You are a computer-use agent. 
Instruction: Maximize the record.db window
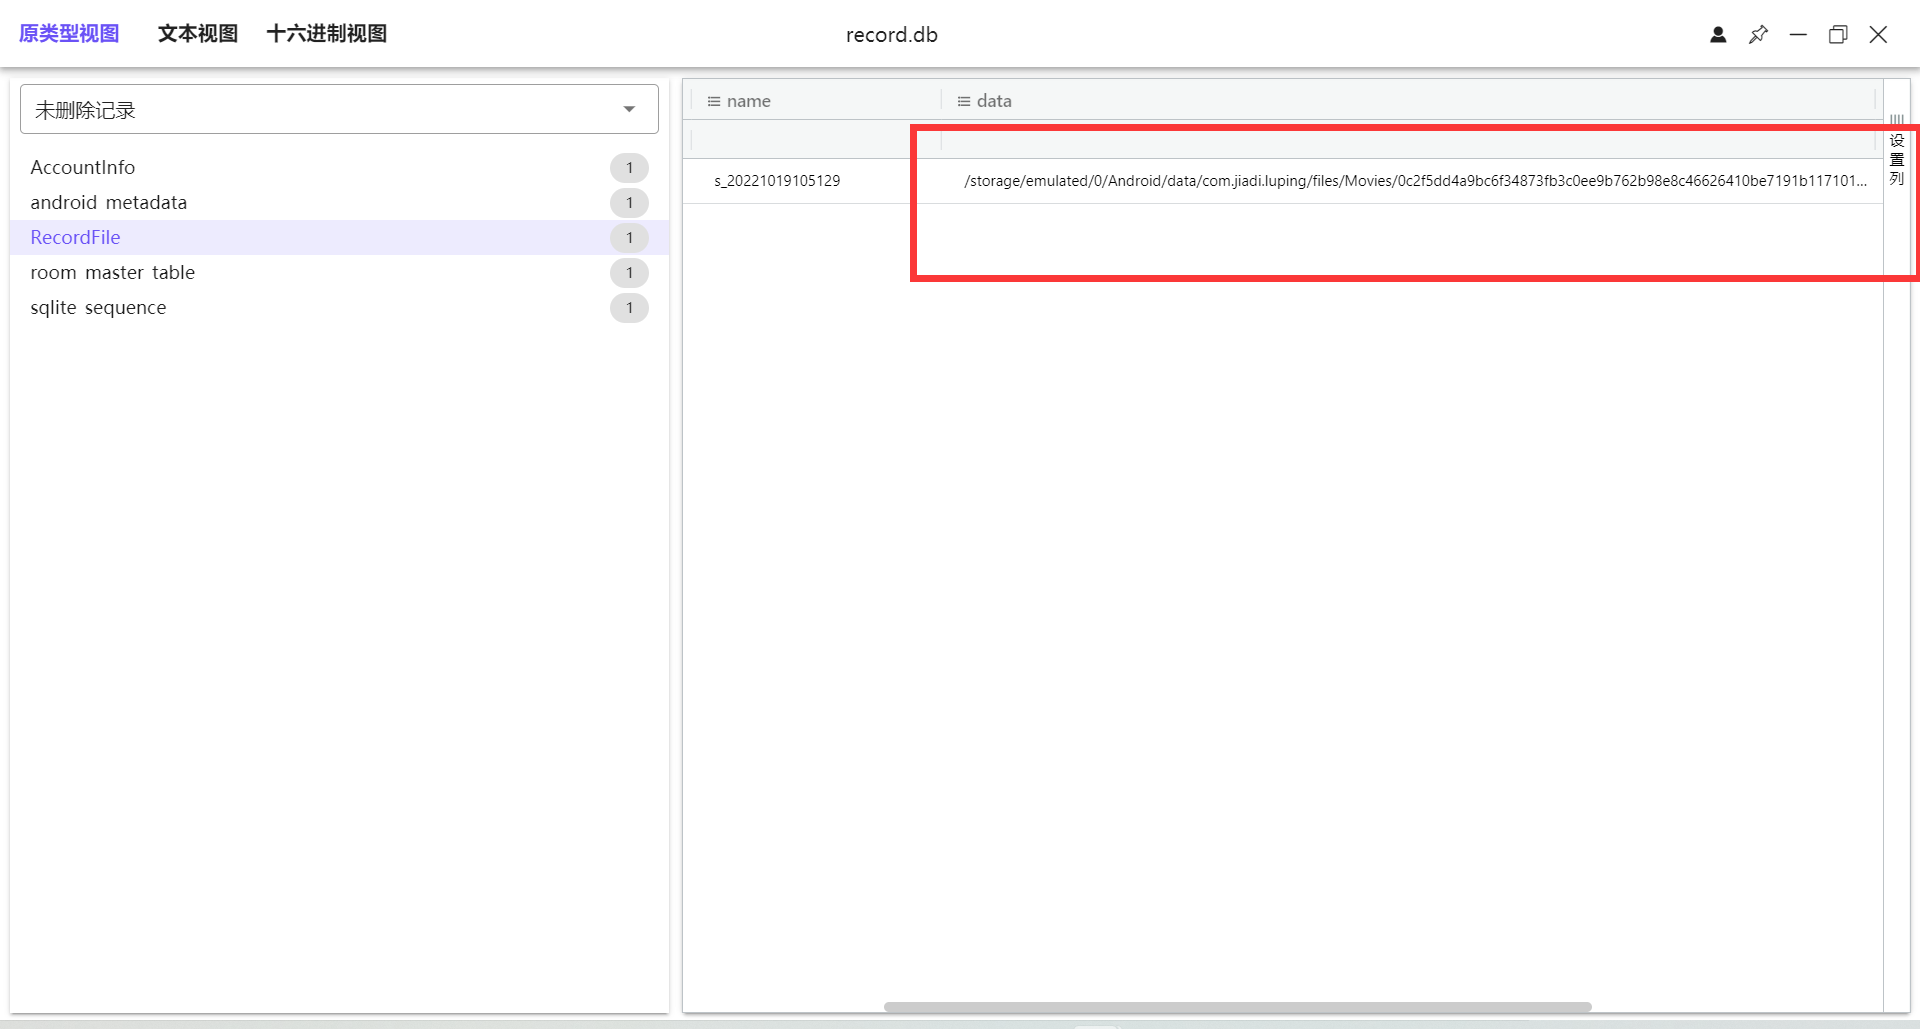1838,35
